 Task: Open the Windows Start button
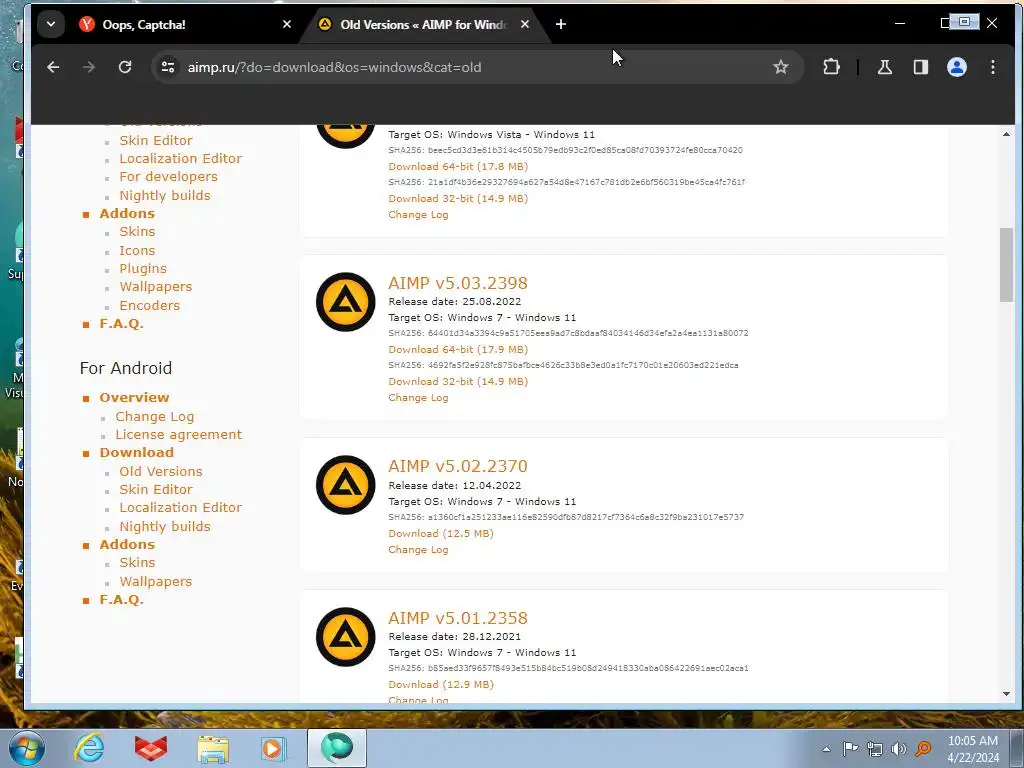26,748
